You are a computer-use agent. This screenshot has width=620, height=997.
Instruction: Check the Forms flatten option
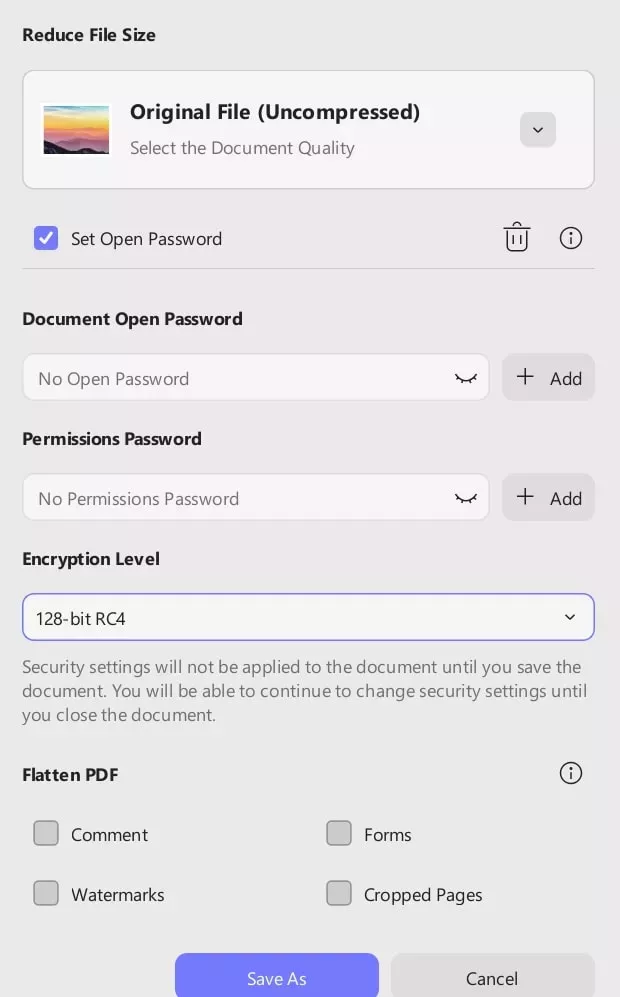(339, 833)
